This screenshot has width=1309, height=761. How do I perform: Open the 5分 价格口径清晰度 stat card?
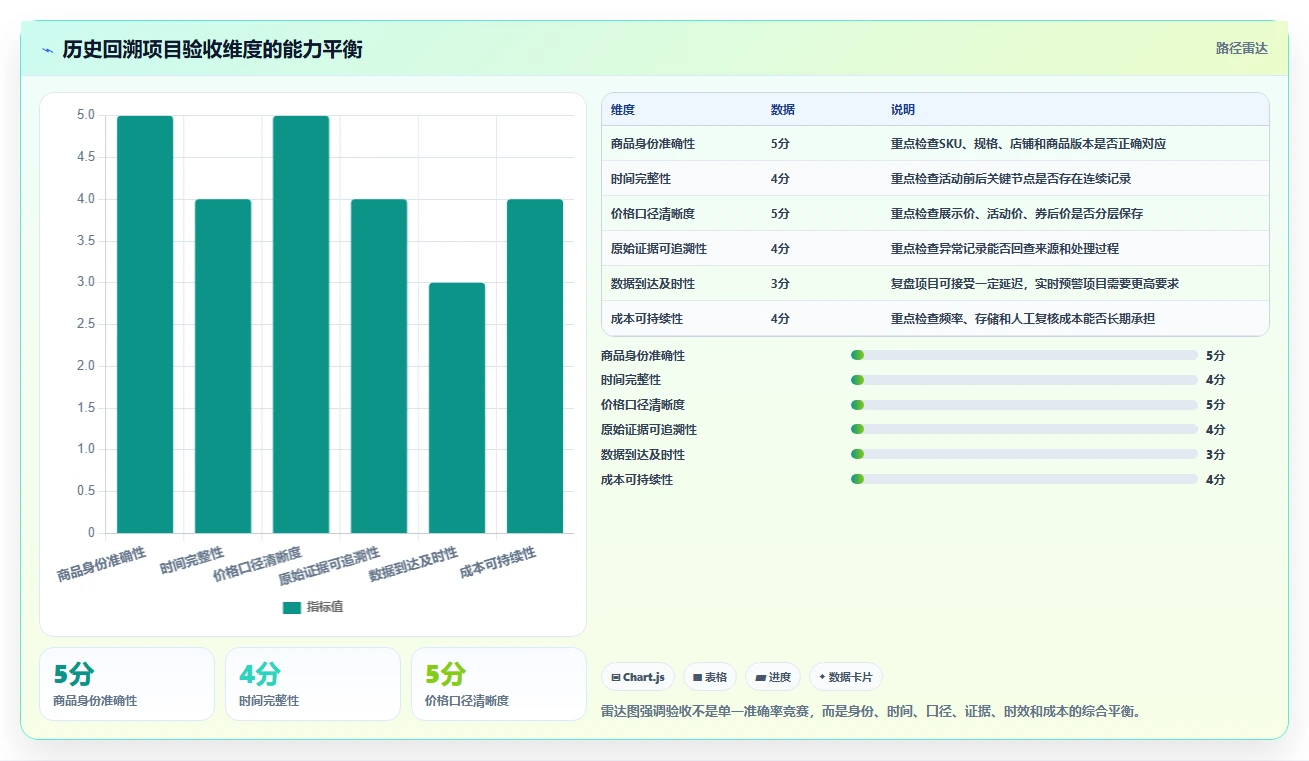tap(499, 684)
